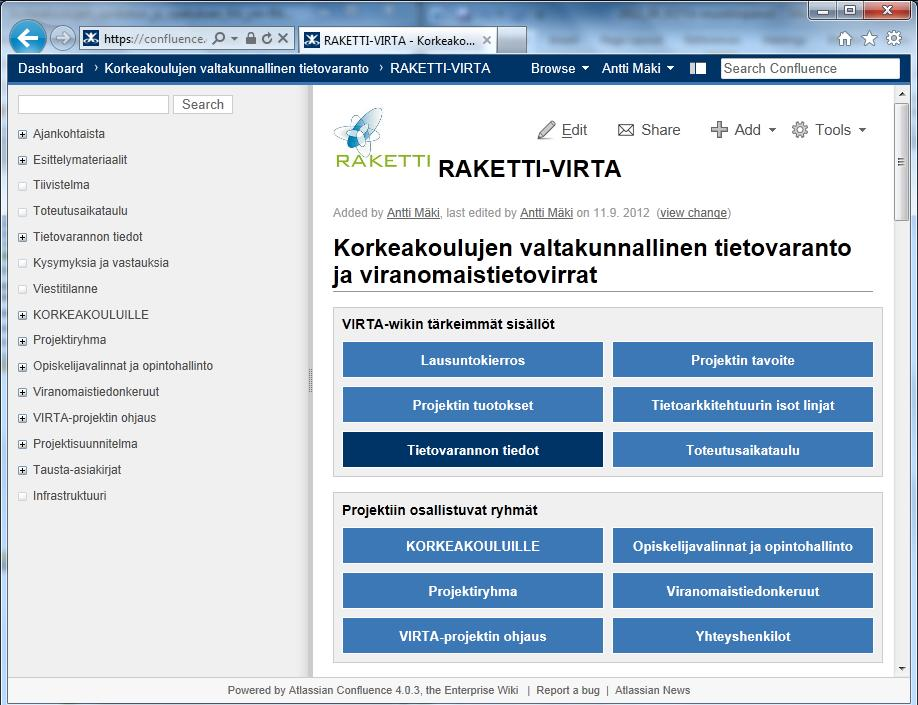Screen dimensions: 918x705
Task: Expand the Ajankohtaista tree node
Action: pyautogui.click(x=22, y=134)
